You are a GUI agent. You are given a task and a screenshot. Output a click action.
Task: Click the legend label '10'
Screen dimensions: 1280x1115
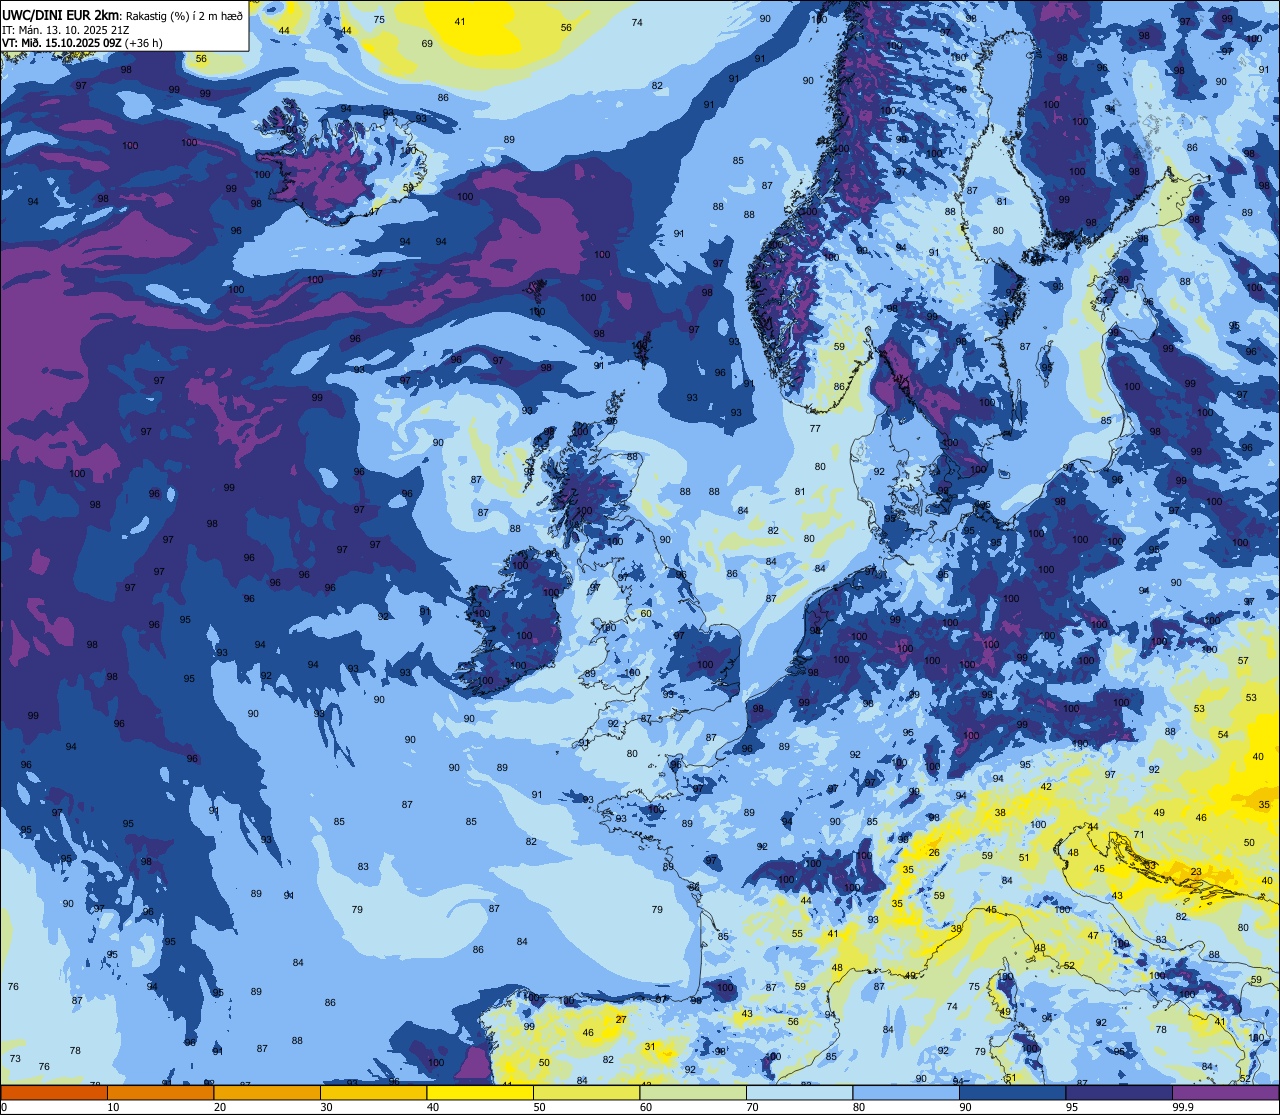[113, 1107]
